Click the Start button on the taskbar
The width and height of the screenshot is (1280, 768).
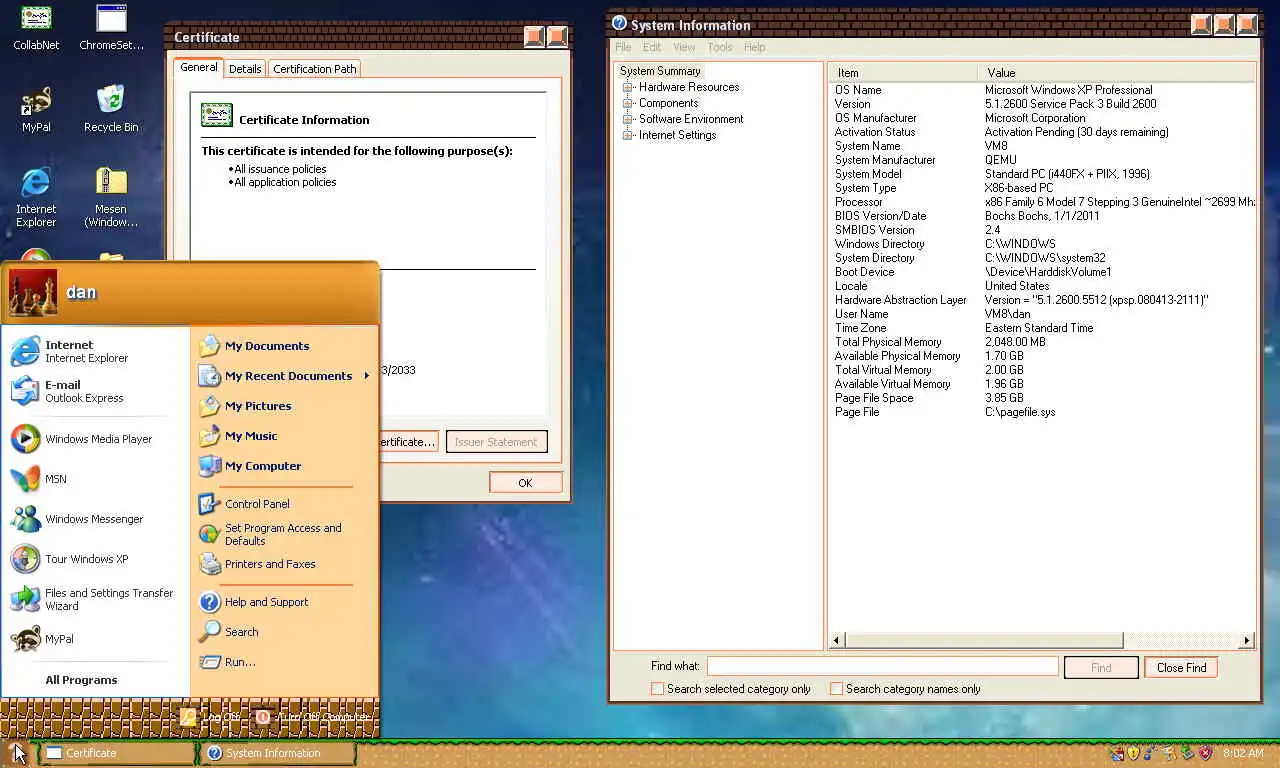click(17, 753)
